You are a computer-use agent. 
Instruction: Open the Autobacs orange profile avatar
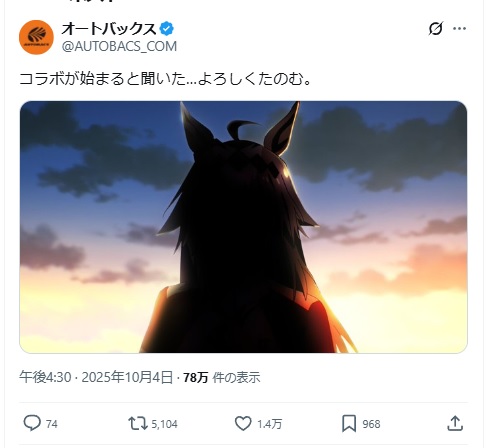click(36, 37)
